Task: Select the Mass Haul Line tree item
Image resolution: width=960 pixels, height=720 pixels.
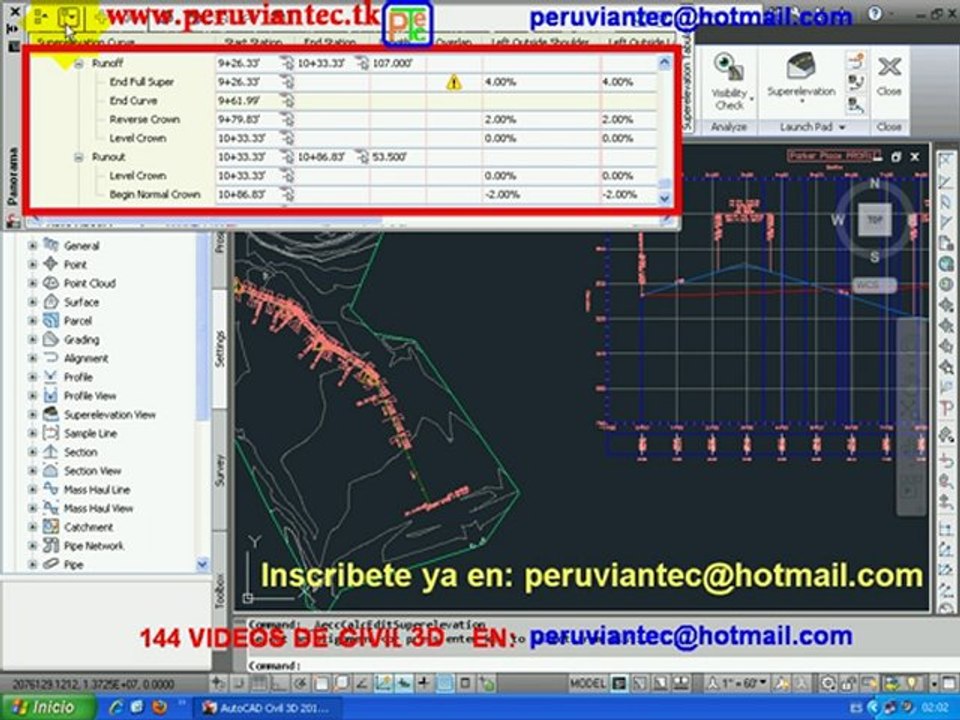Action: click(x=97, y=490)
